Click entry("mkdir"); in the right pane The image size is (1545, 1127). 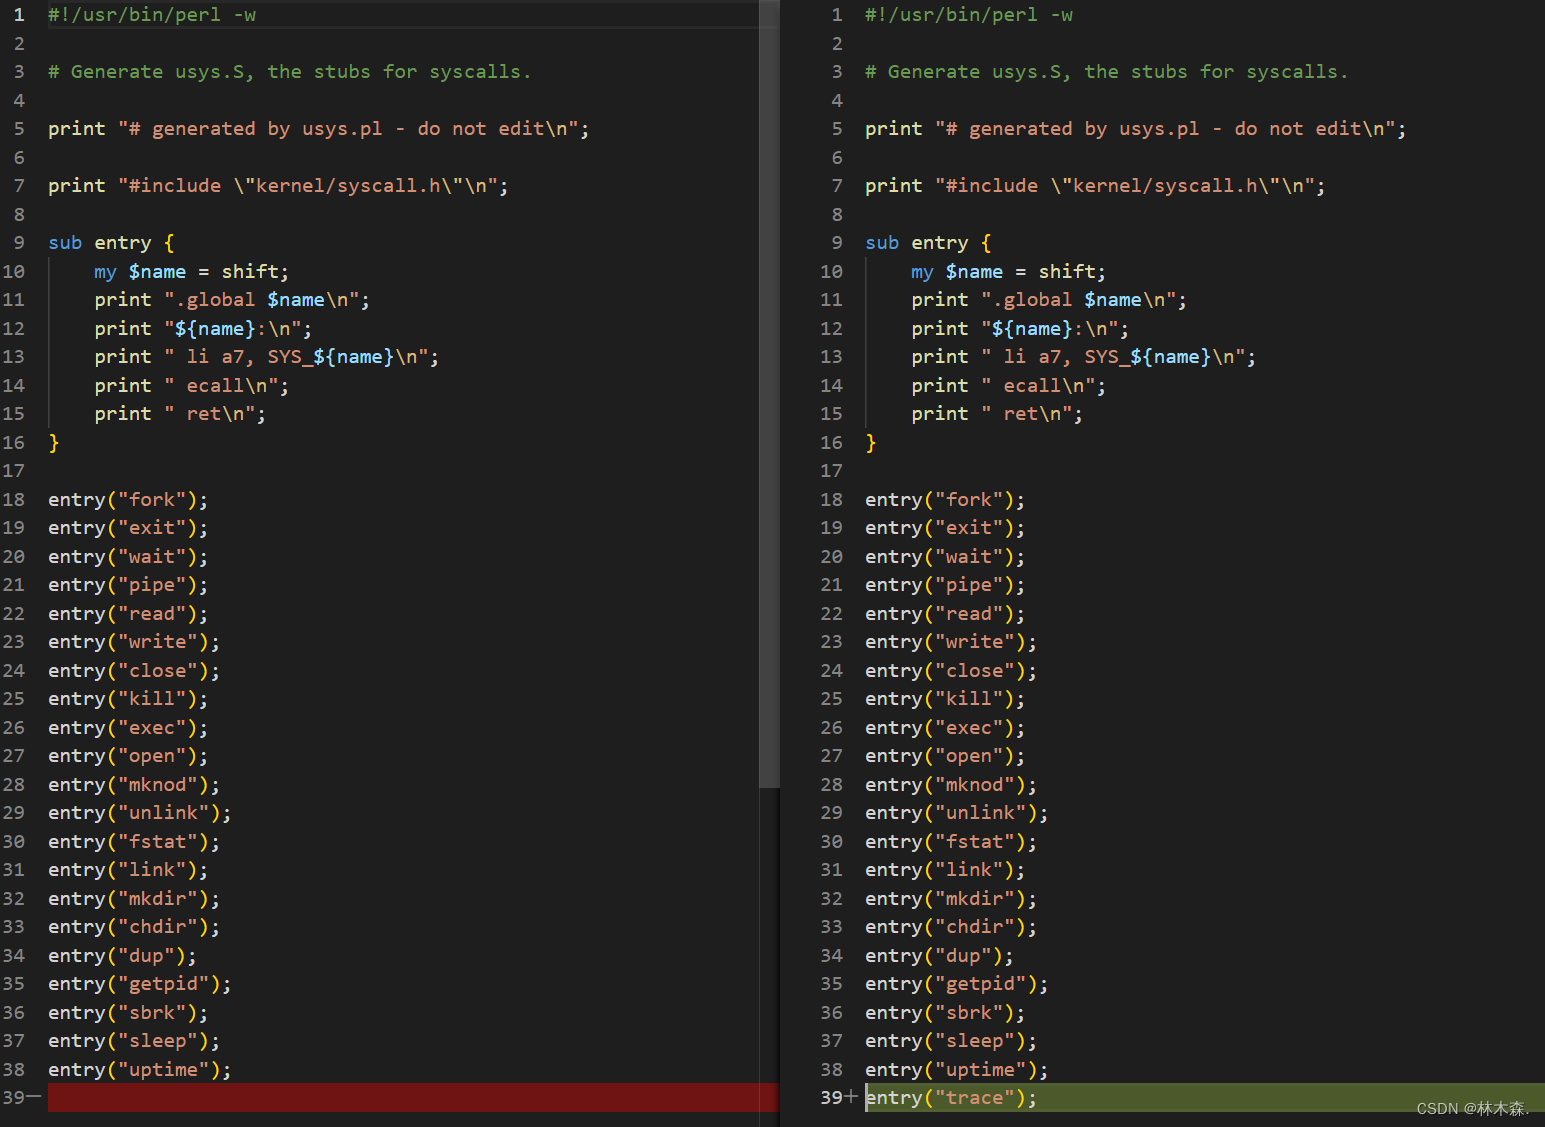click(951, 899)
